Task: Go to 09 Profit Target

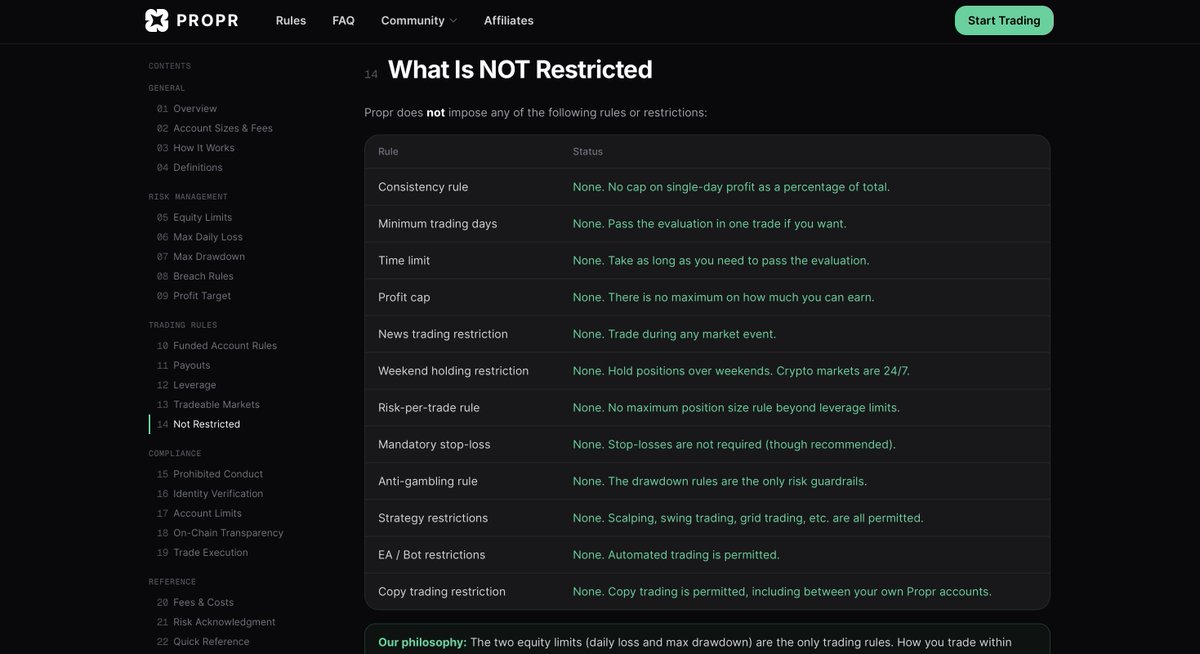Action: [x=194, y=296]
